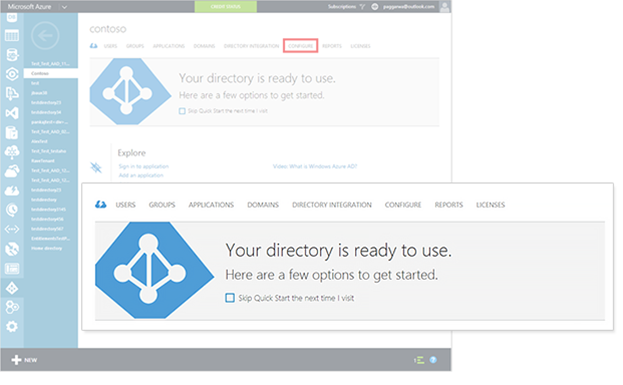623x385 pixels.
Task: Click LICENSES tab in the enlarged callout
Action: (490, 205)
